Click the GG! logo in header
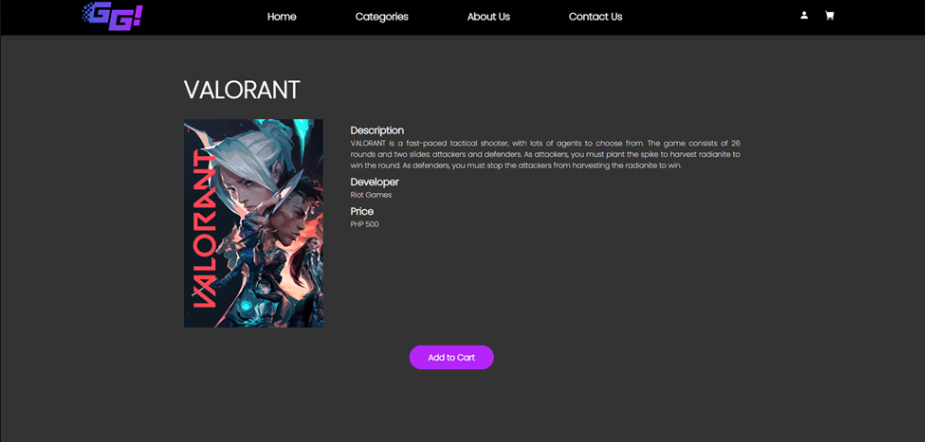Image resolution: width=925 pixels, height=442 pixels. [112, 15]
